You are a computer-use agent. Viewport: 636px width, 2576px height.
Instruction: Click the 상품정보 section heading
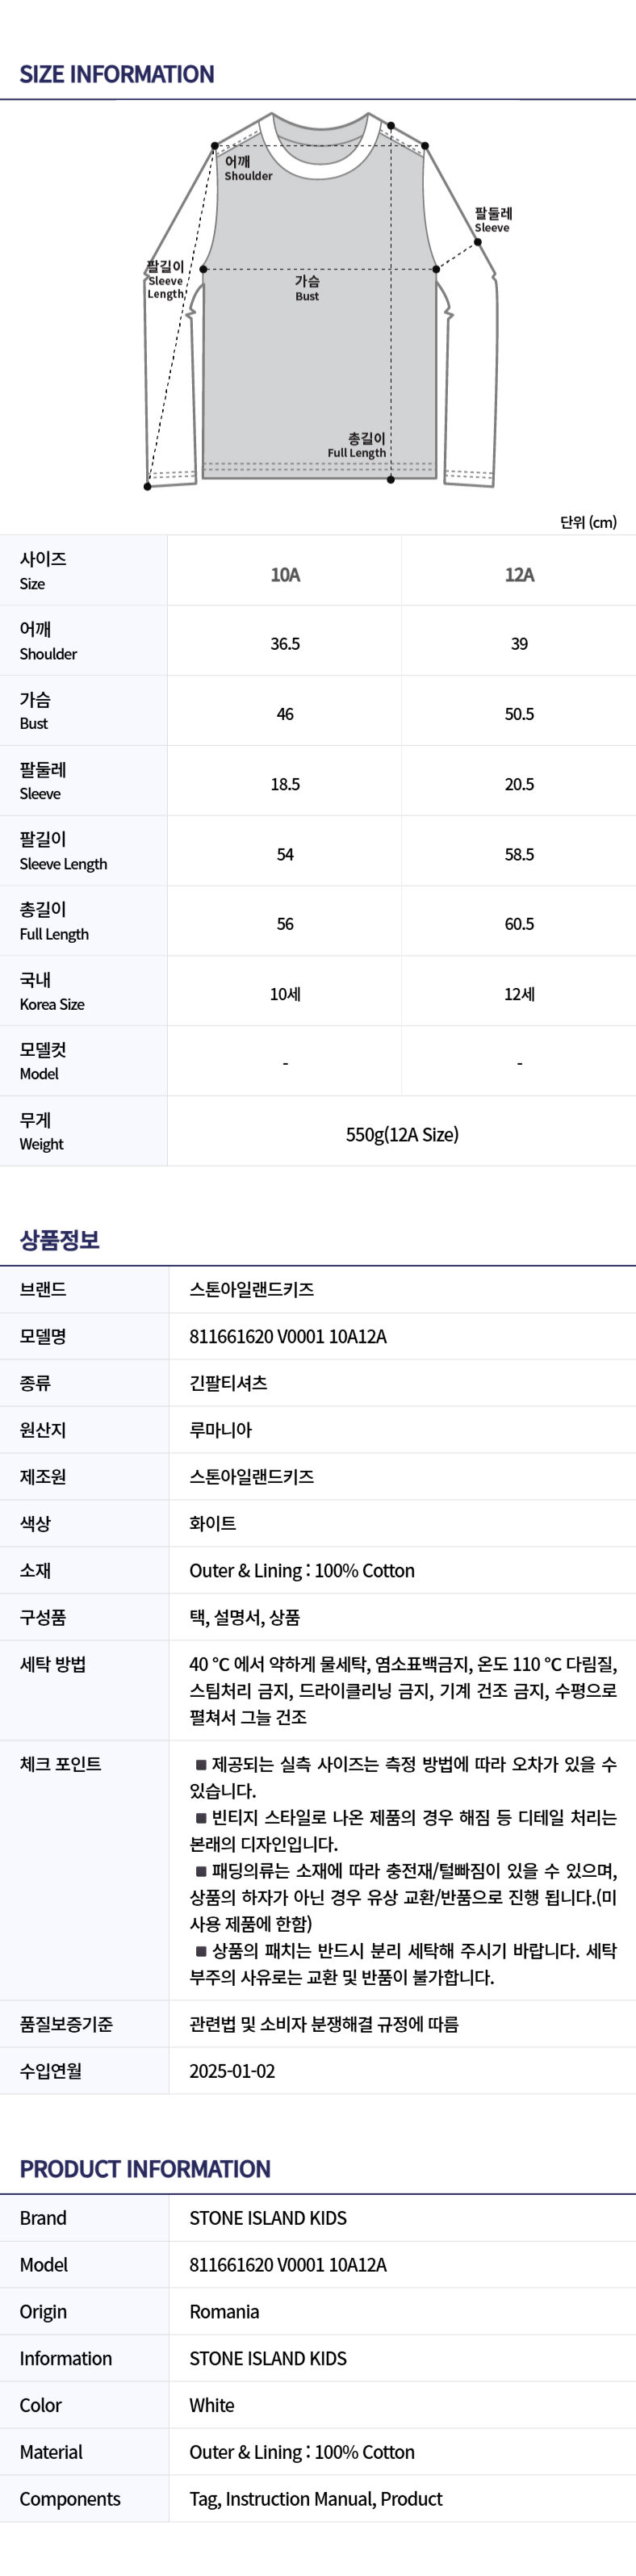[60, 1240]
